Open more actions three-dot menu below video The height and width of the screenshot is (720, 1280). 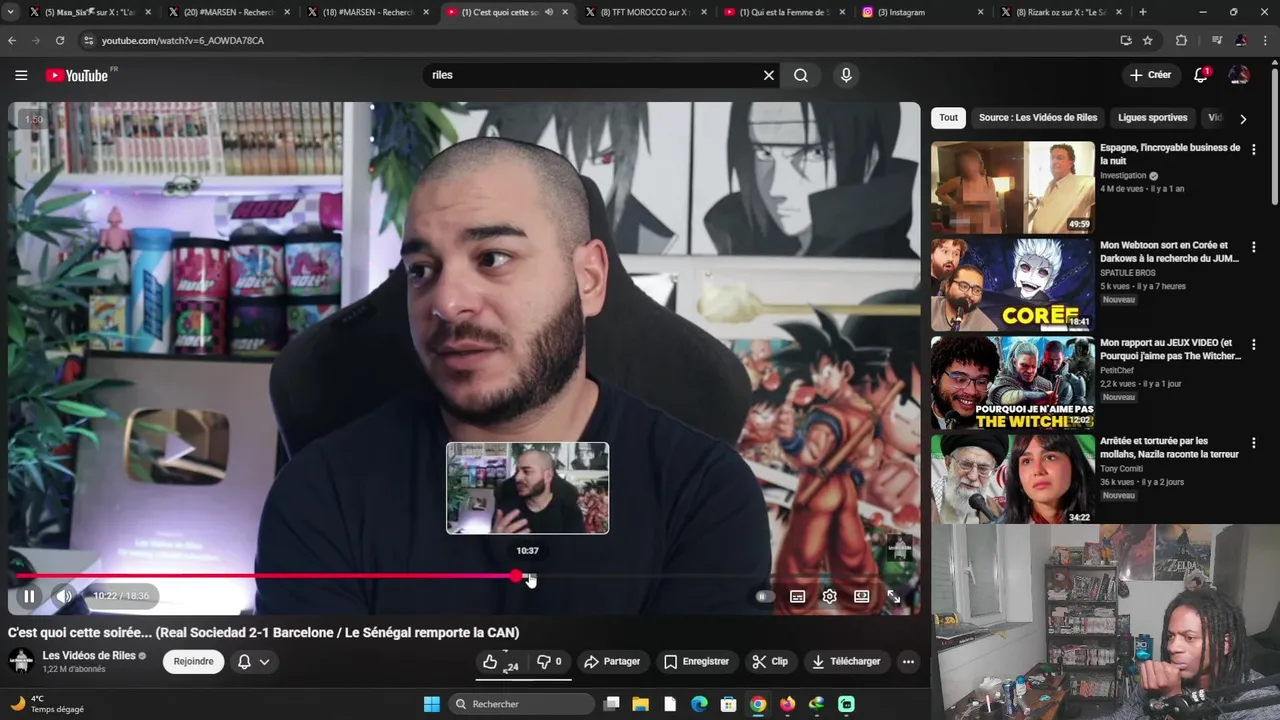(908, 661)
